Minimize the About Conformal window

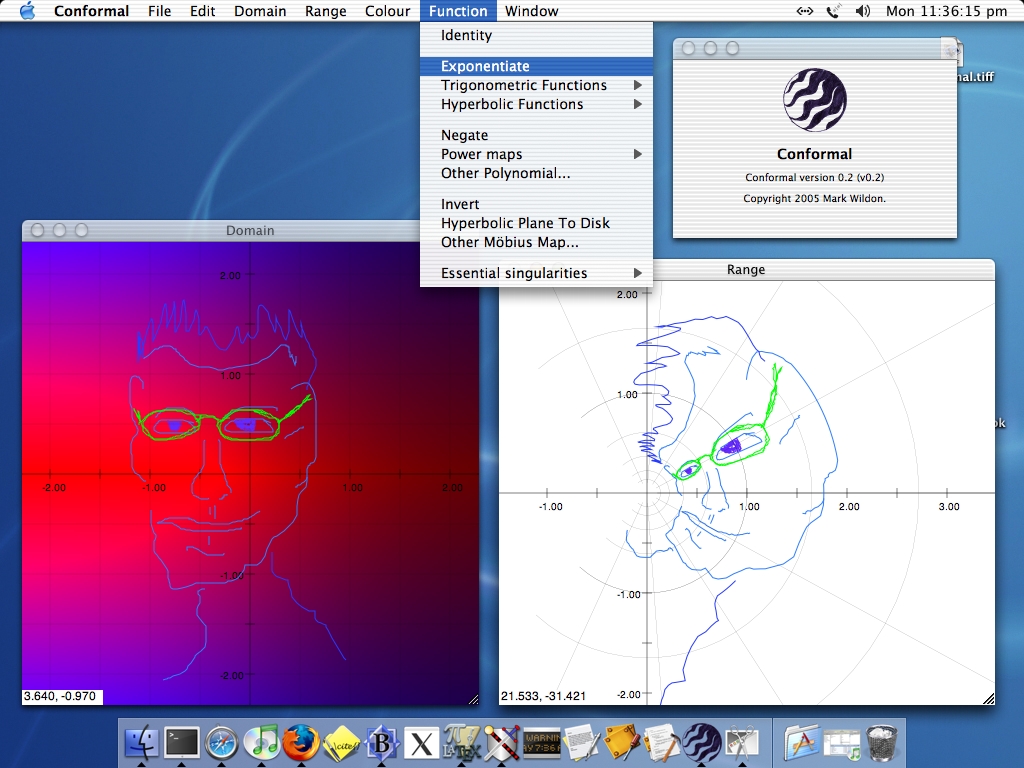coord(711,48)
